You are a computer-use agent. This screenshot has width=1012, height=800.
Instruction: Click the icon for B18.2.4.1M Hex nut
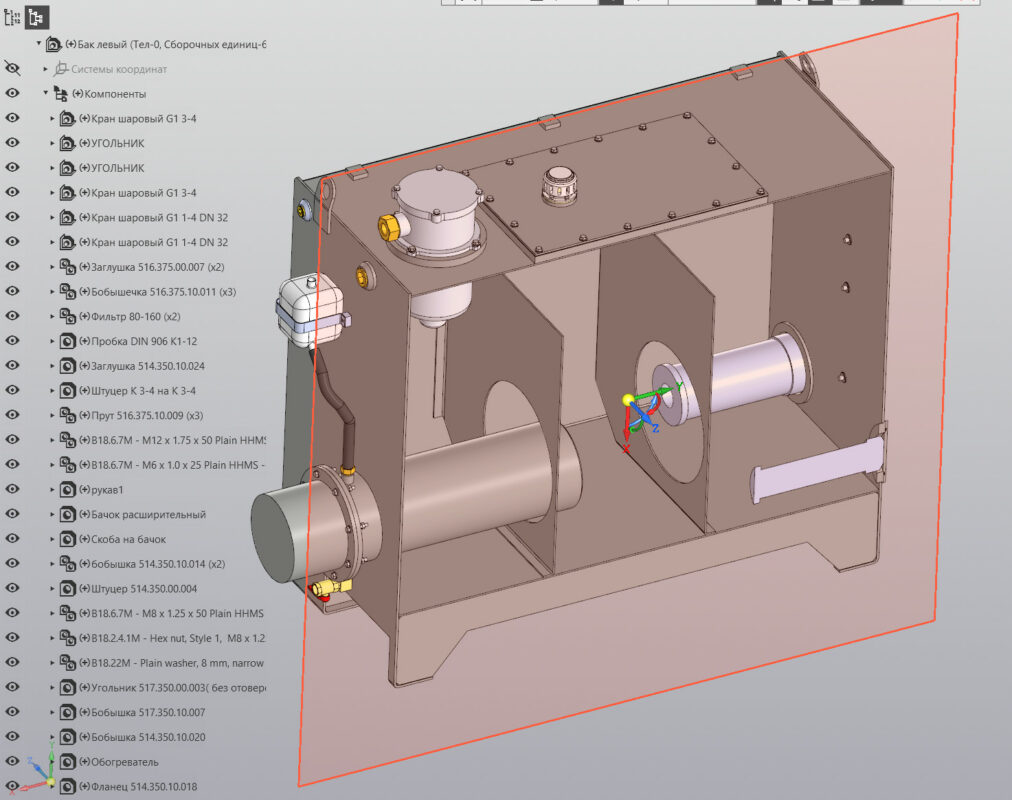click(68, 638)
